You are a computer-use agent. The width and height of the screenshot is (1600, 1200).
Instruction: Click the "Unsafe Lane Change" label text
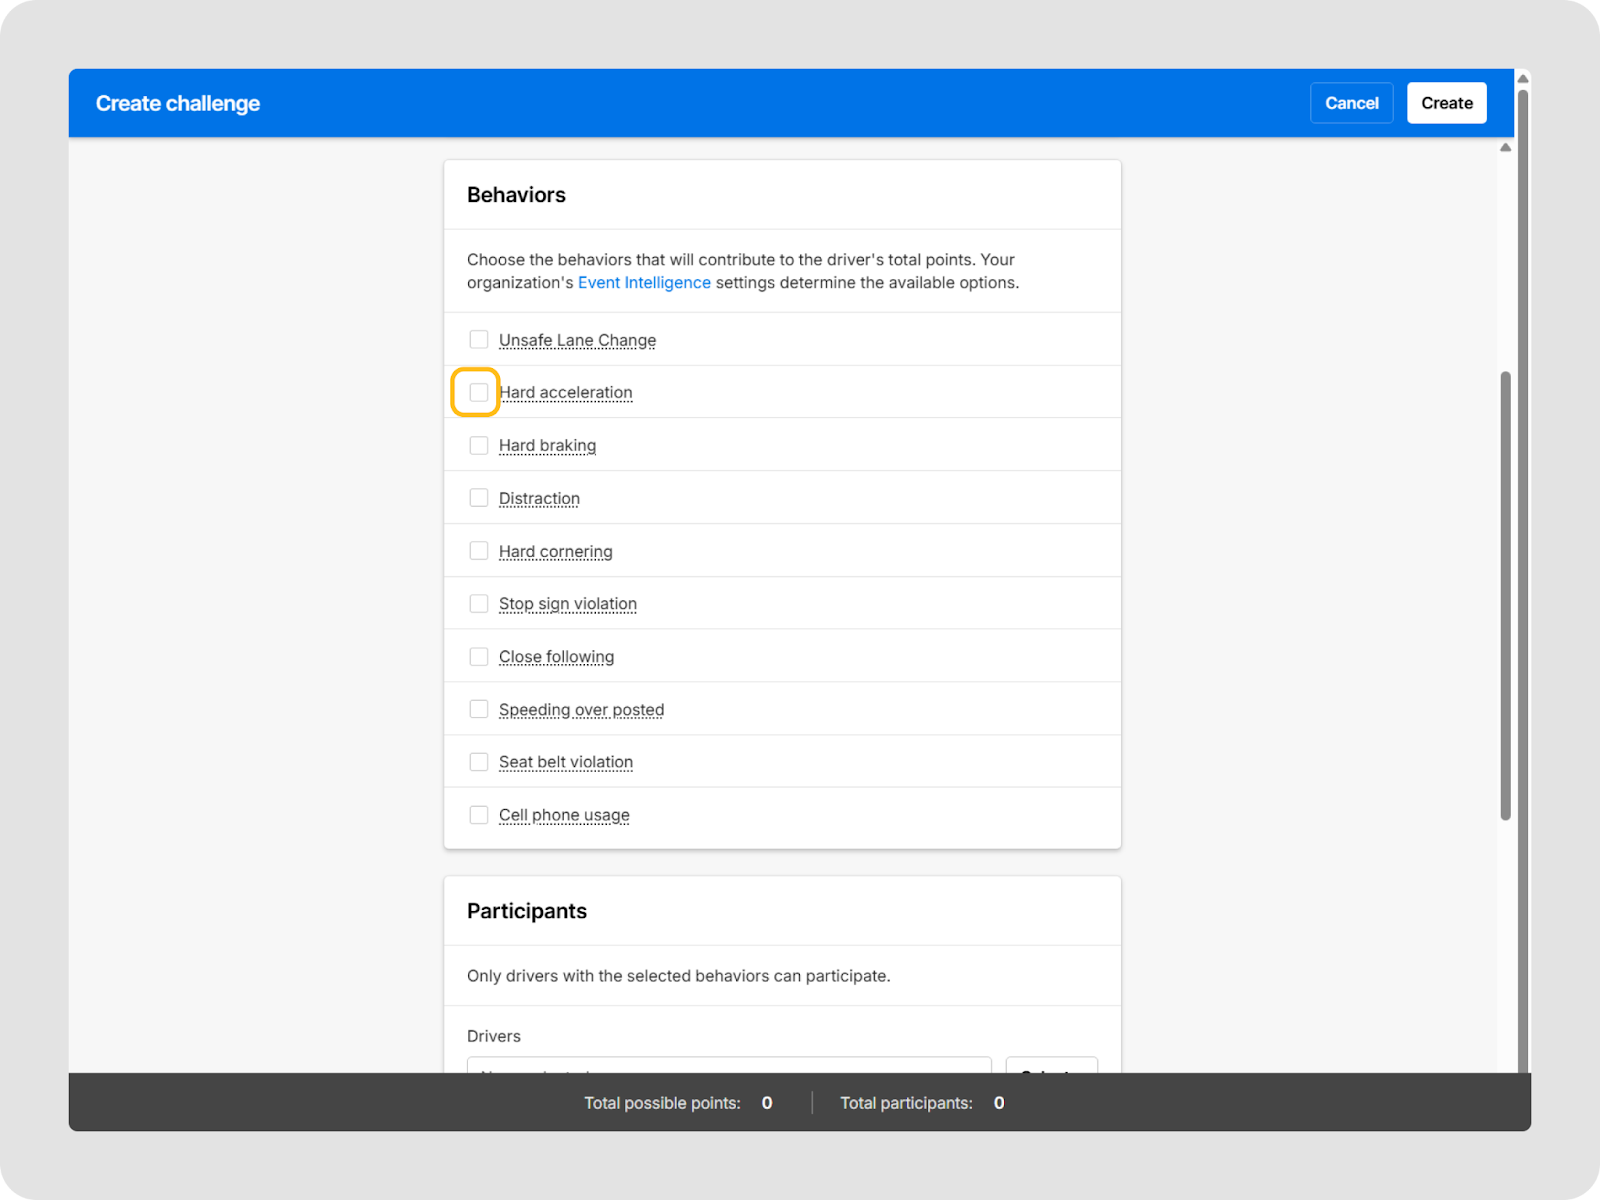click(x=577, y=340)
